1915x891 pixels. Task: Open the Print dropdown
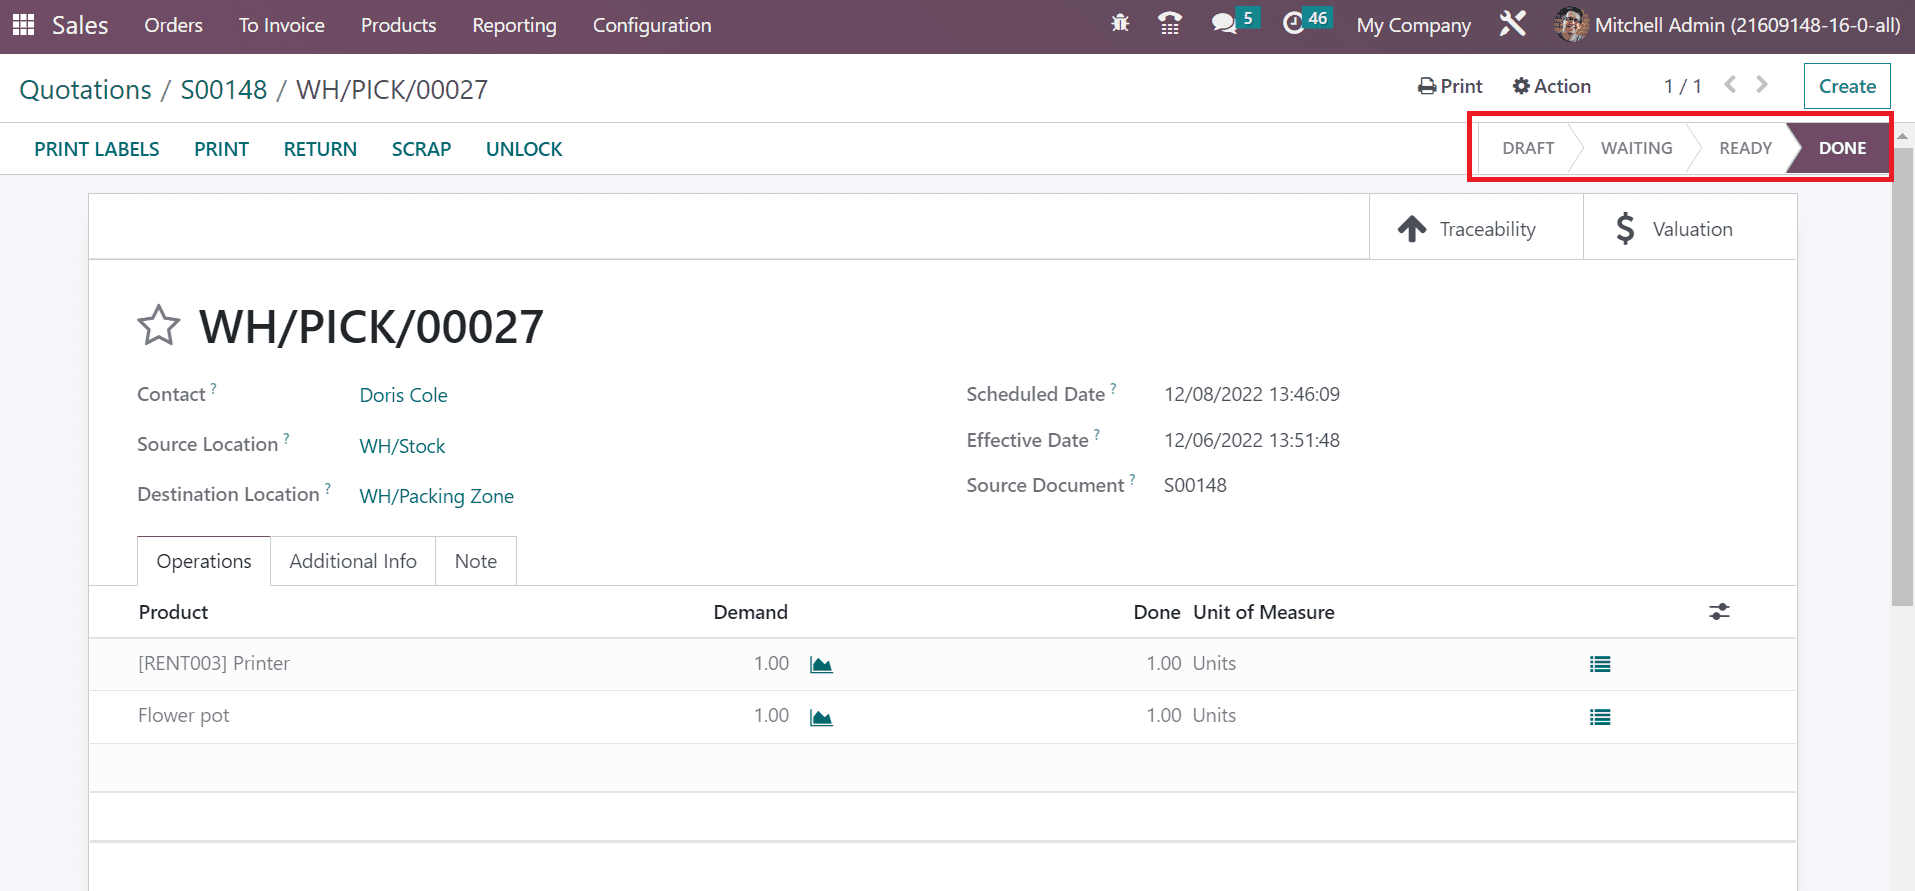tap(1450, 86)
